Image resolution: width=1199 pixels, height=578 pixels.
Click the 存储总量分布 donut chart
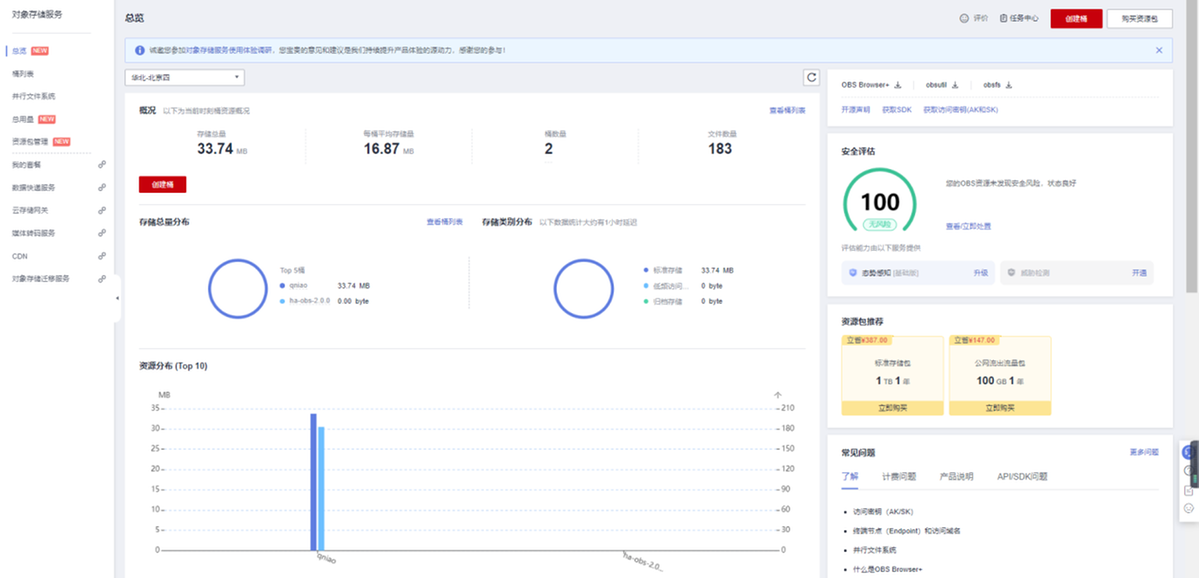[238, 289]
